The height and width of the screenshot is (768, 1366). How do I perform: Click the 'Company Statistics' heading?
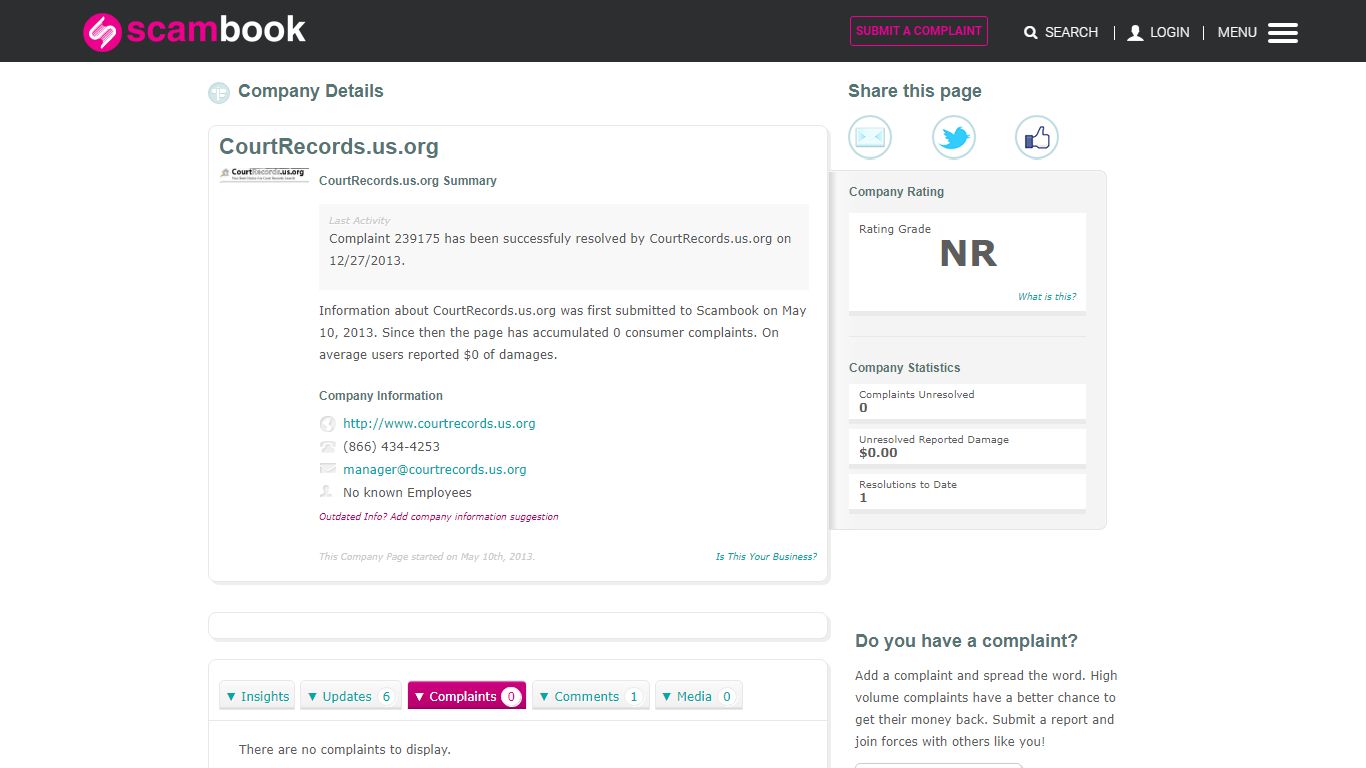point(904,368)
